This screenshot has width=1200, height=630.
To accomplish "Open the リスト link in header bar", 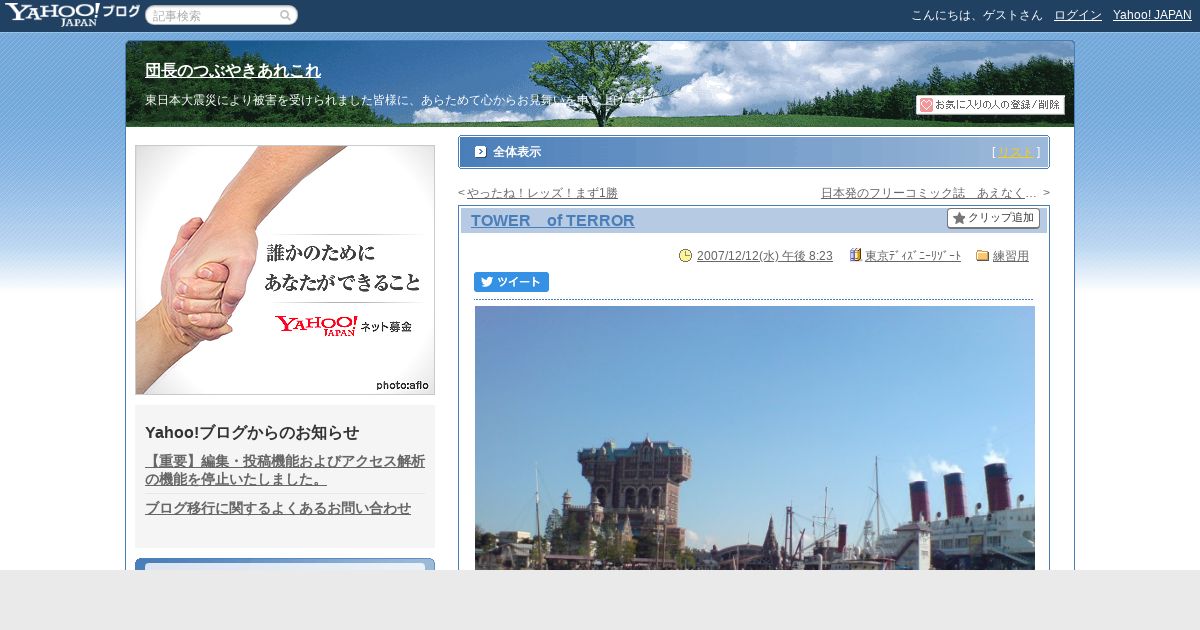I will coord(1016,152).
